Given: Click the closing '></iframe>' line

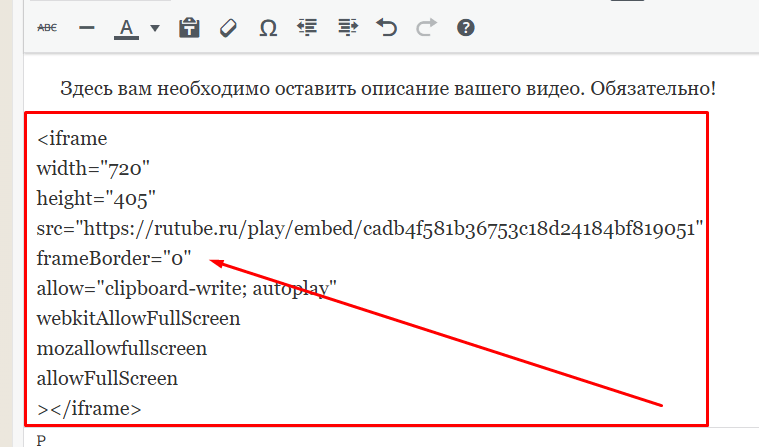Looking at the screenshot, I should 89,409.
